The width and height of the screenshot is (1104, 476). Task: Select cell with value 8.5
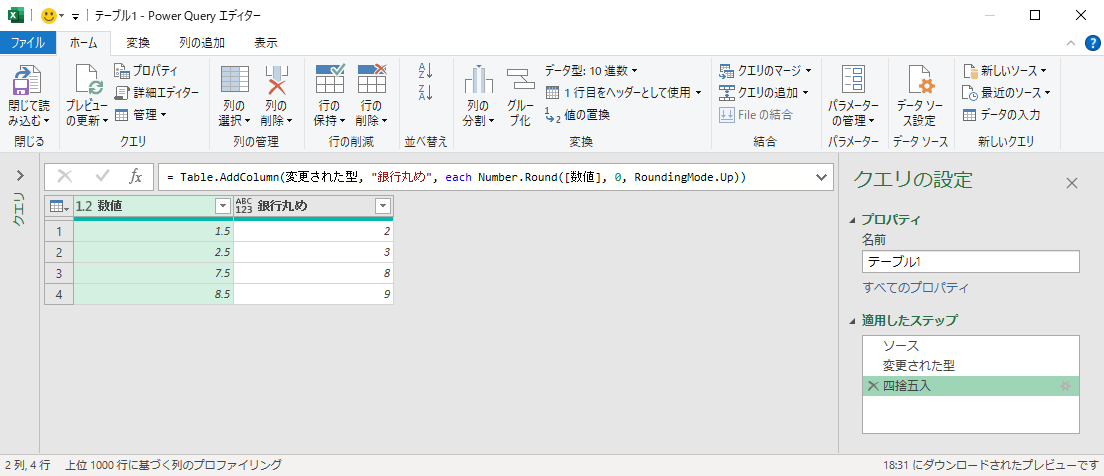(x=153, y=294)
